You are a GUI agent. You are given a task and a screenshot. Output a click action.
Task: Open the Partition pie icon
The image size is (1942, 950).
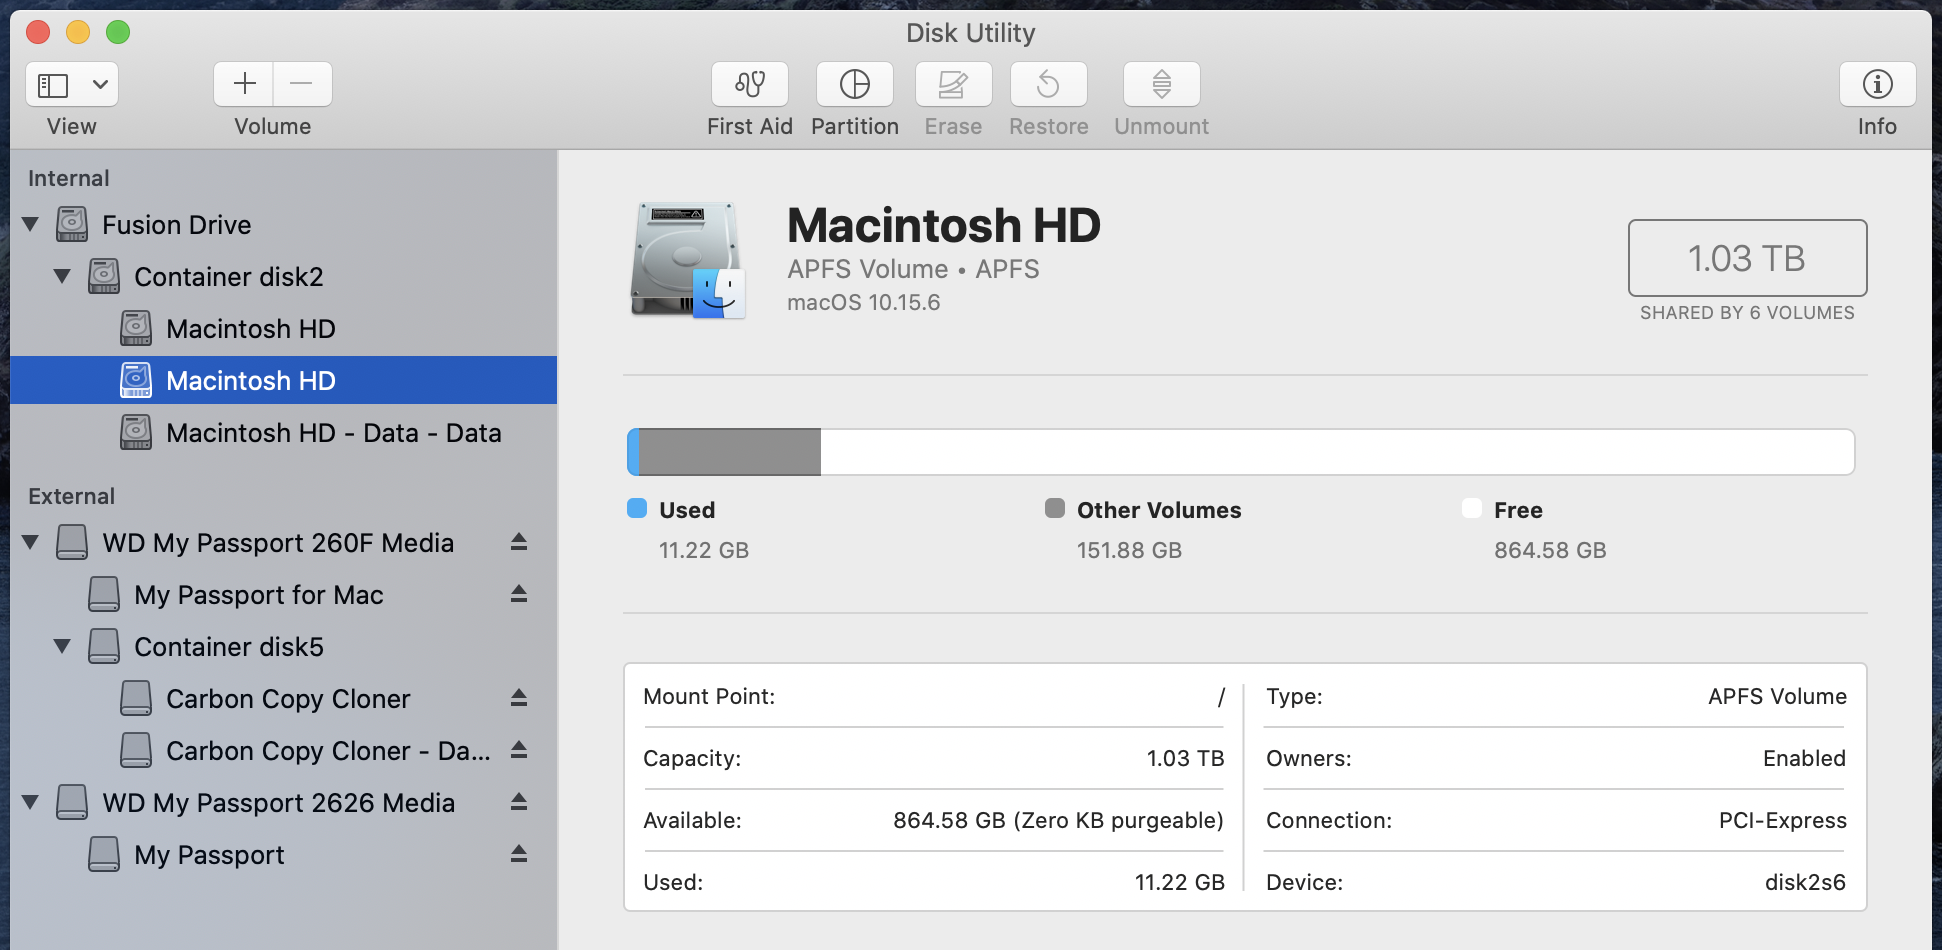(855, 84)
